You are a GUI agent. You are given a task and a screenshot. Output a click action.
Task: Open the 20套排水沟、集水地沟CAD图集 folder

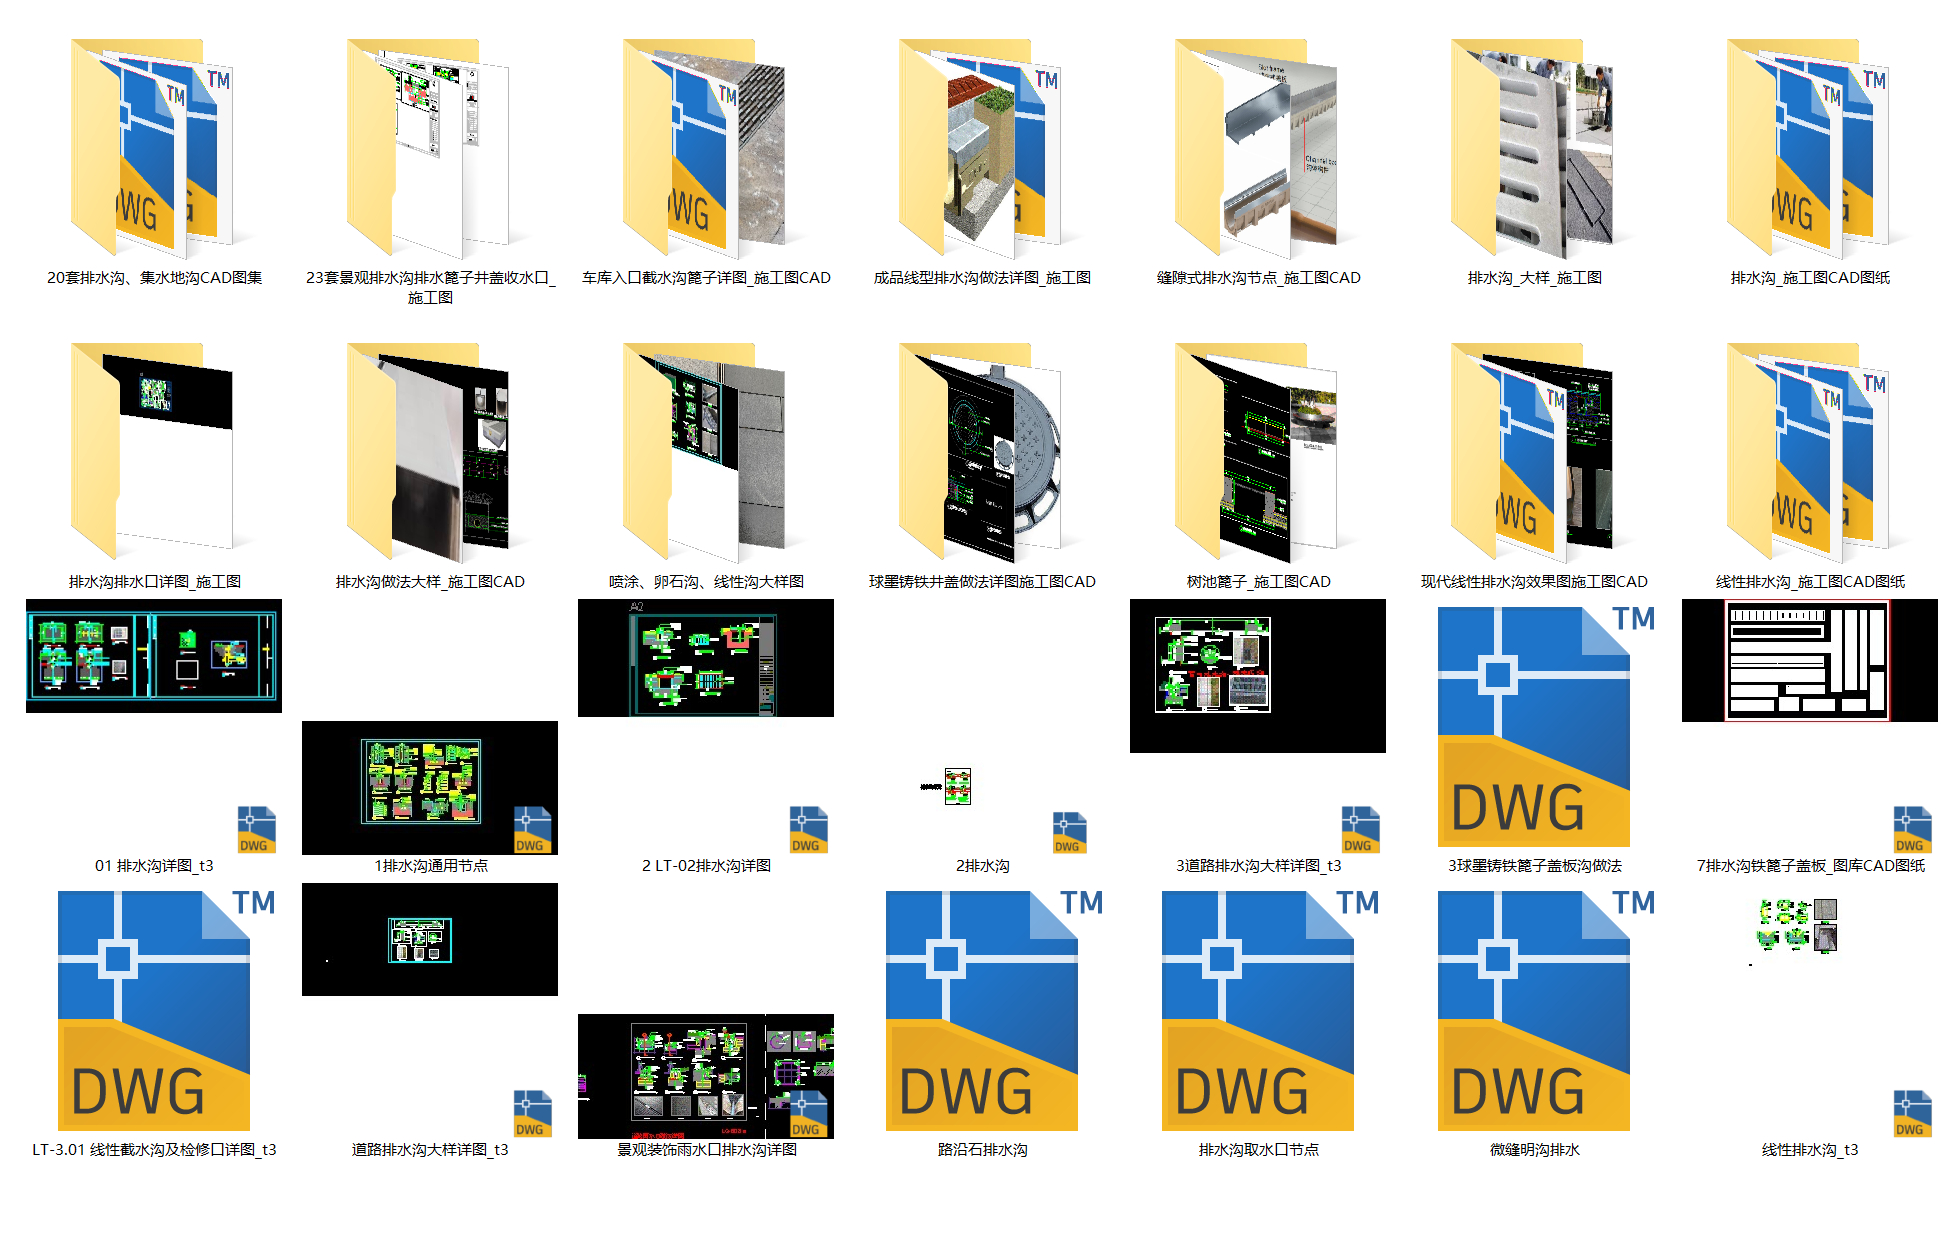154,148
